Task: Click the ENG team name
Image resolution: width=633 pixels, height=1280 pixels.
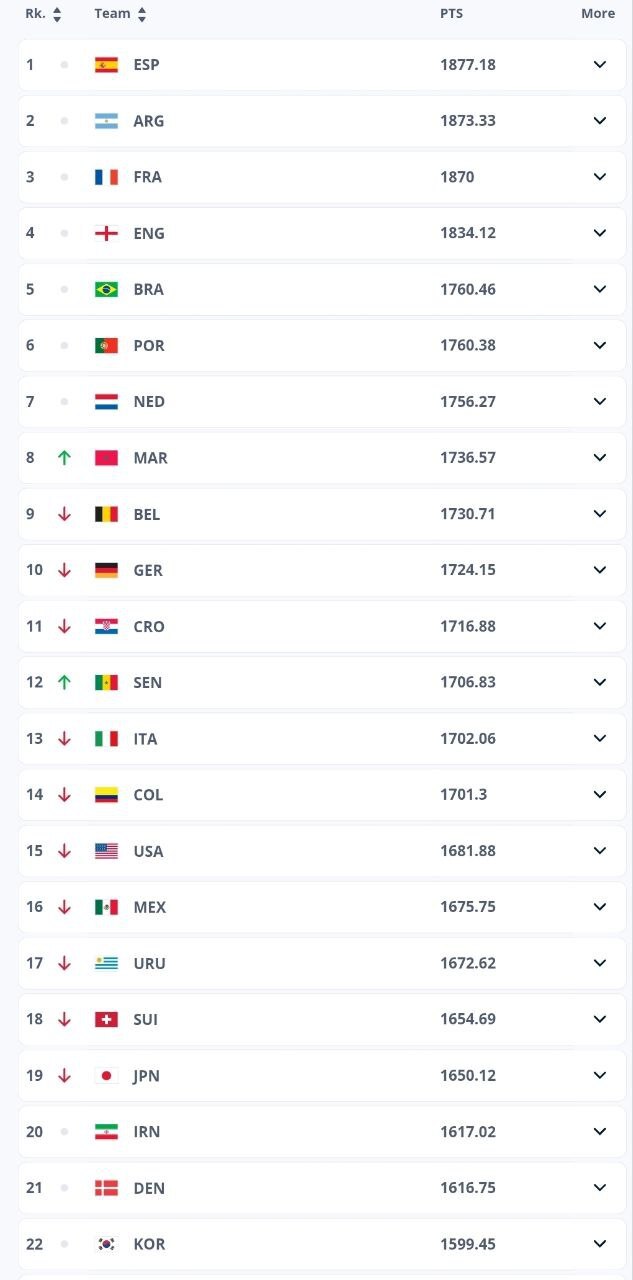Action: (149, 233)
